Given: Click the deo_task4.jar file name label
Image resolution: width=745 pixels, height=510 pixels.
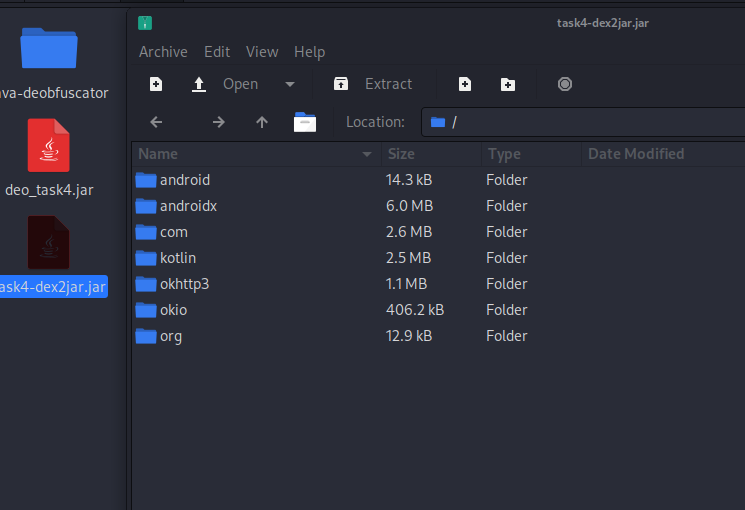Looking at the screenshot, I should [x=49, y=190].
